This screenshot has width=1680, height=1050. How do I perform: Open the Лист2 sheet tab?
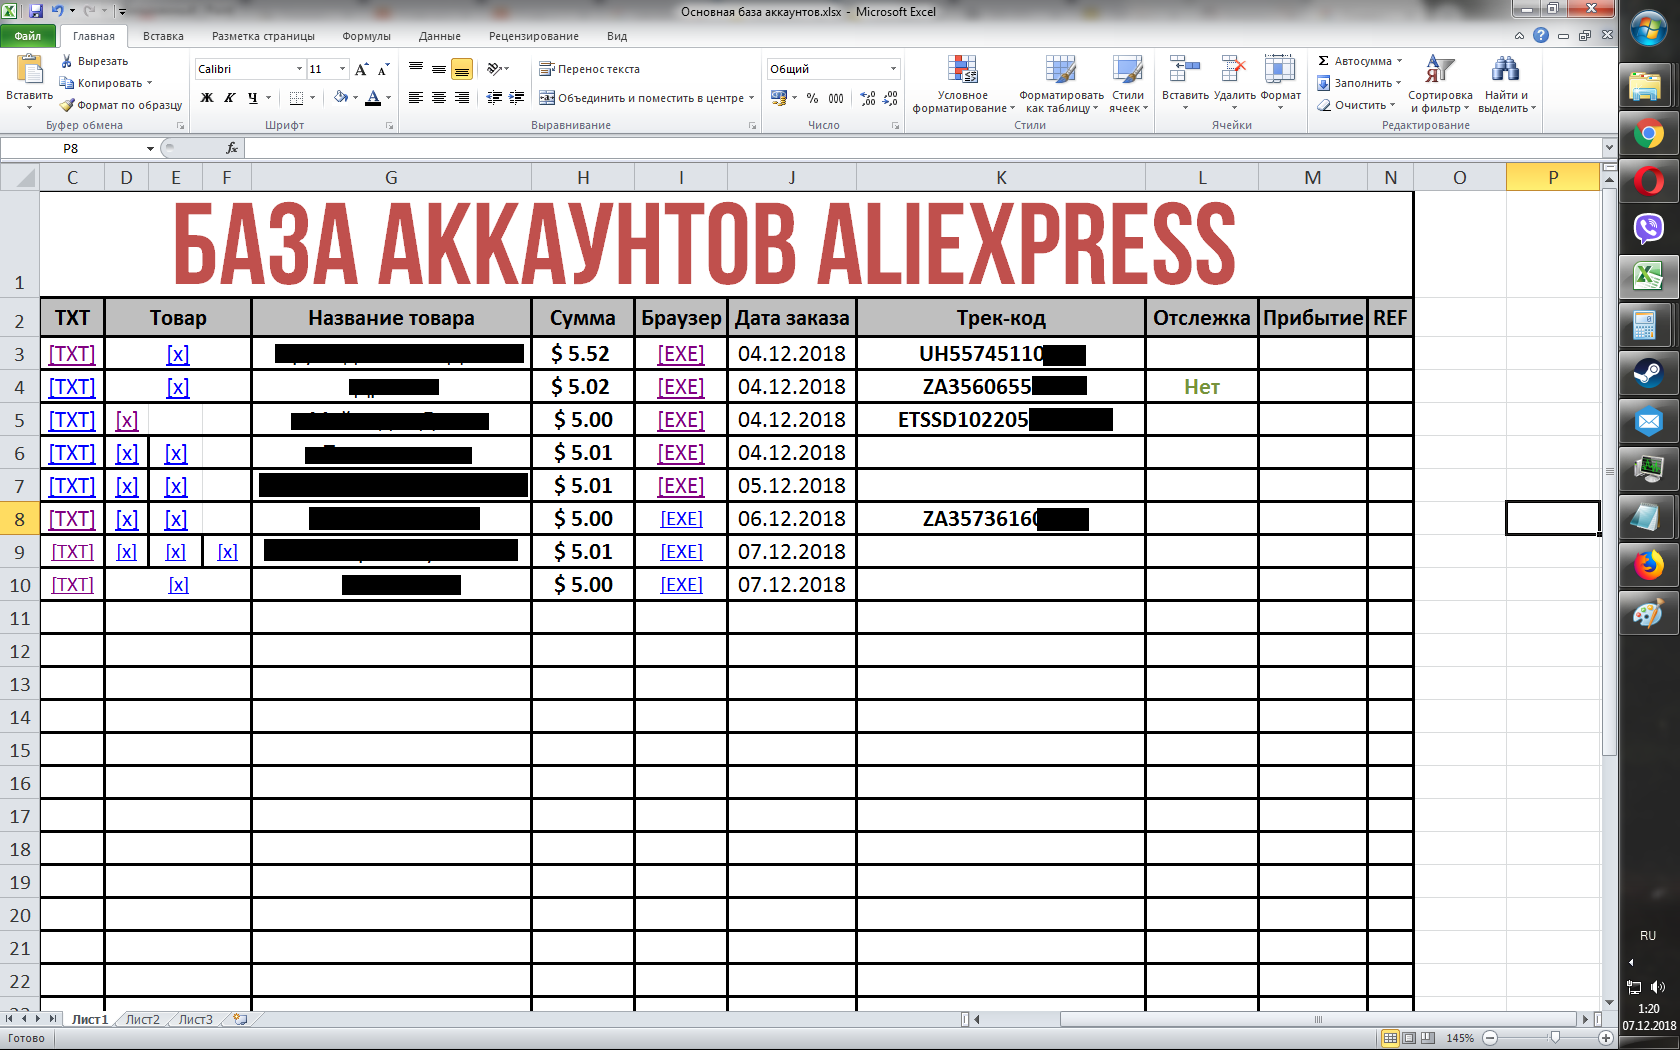tap(142, 1019)
